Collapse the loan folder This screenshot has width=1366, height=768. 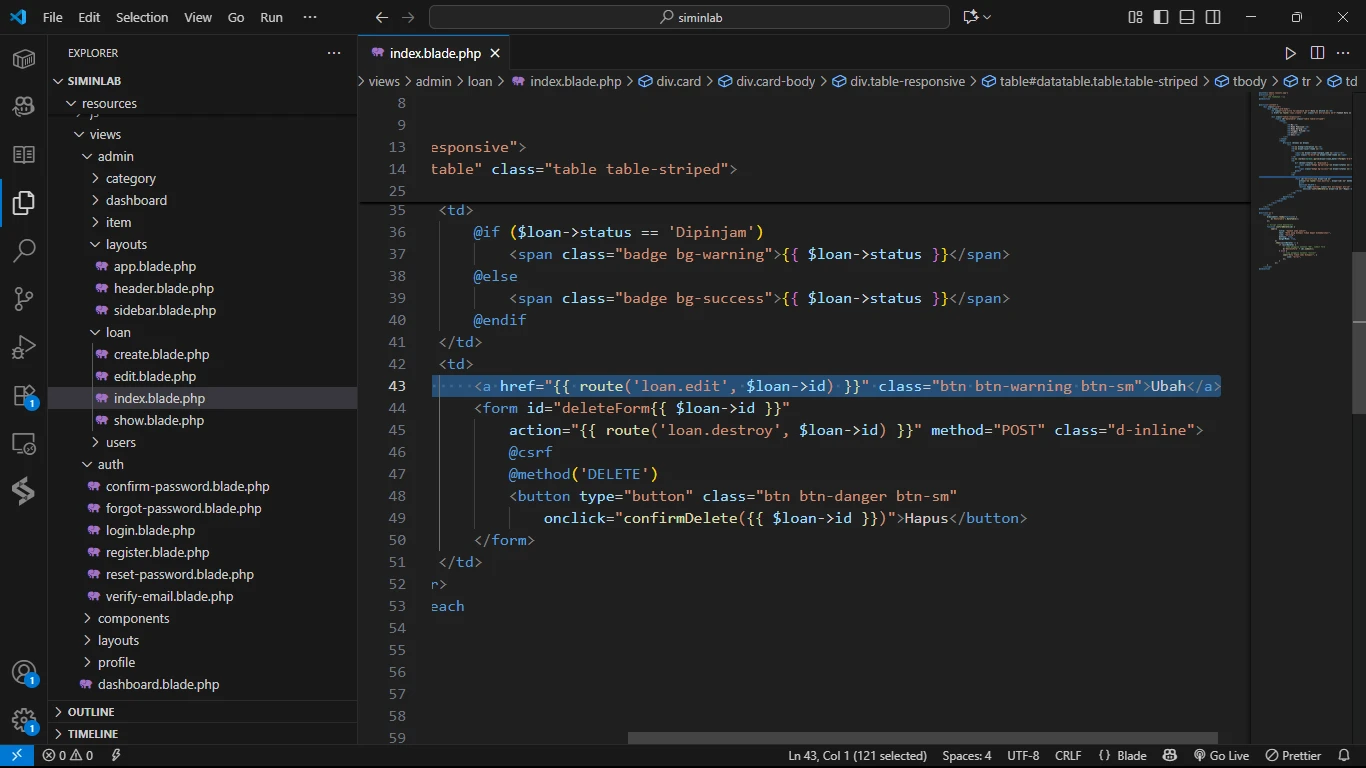(x=118, y=332)
